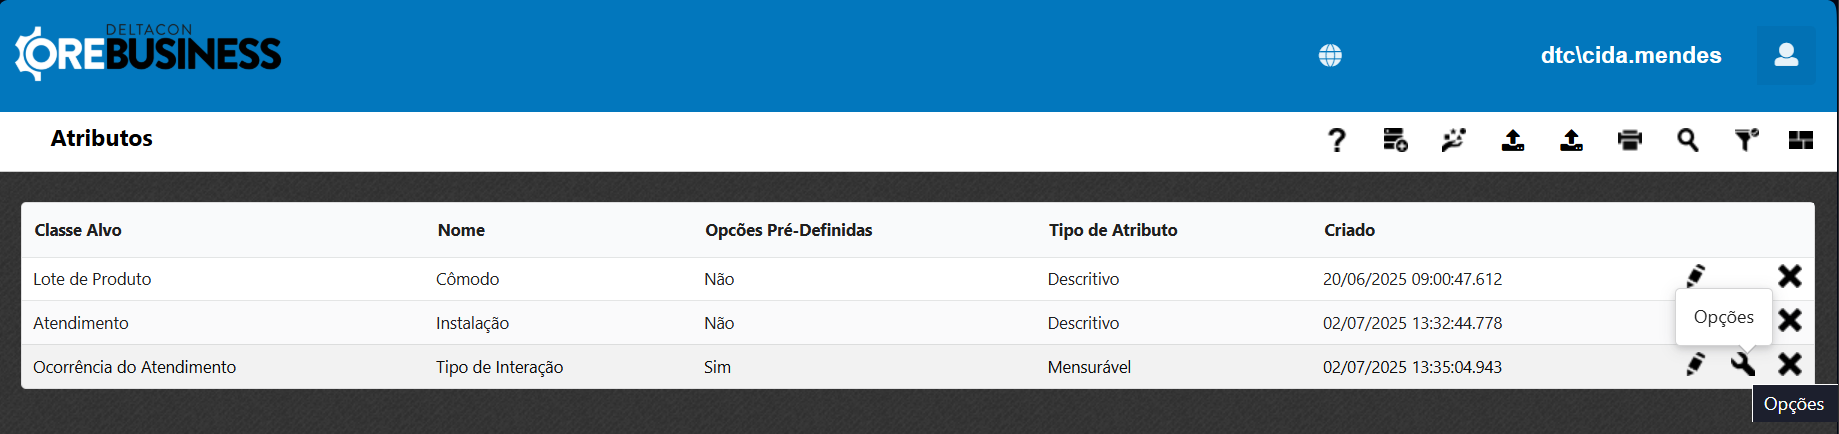Print the Atributos list
The image size is (1839, 434).
coord(1630,140)
